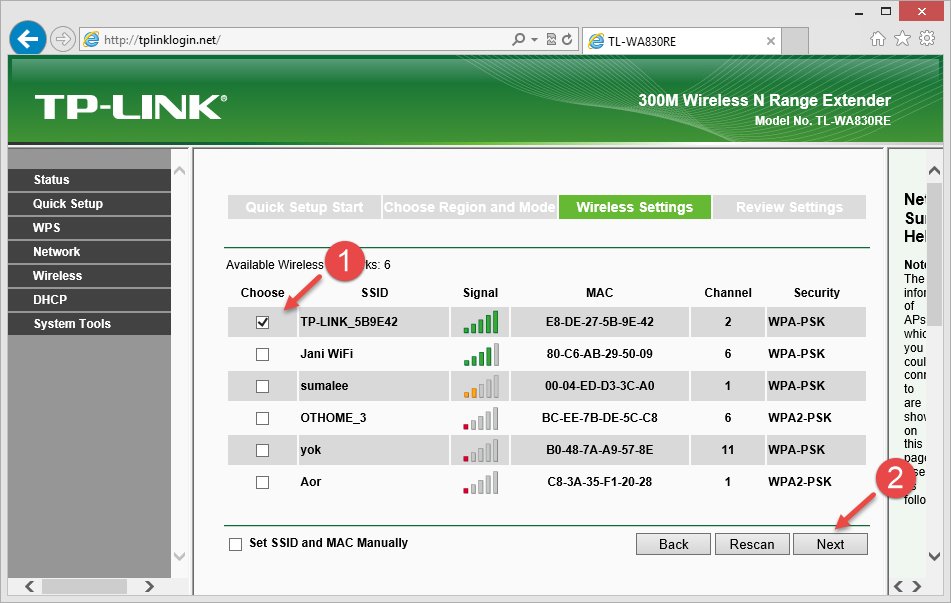
Task: Click the signal bars of yok
Action: (480, 451)
